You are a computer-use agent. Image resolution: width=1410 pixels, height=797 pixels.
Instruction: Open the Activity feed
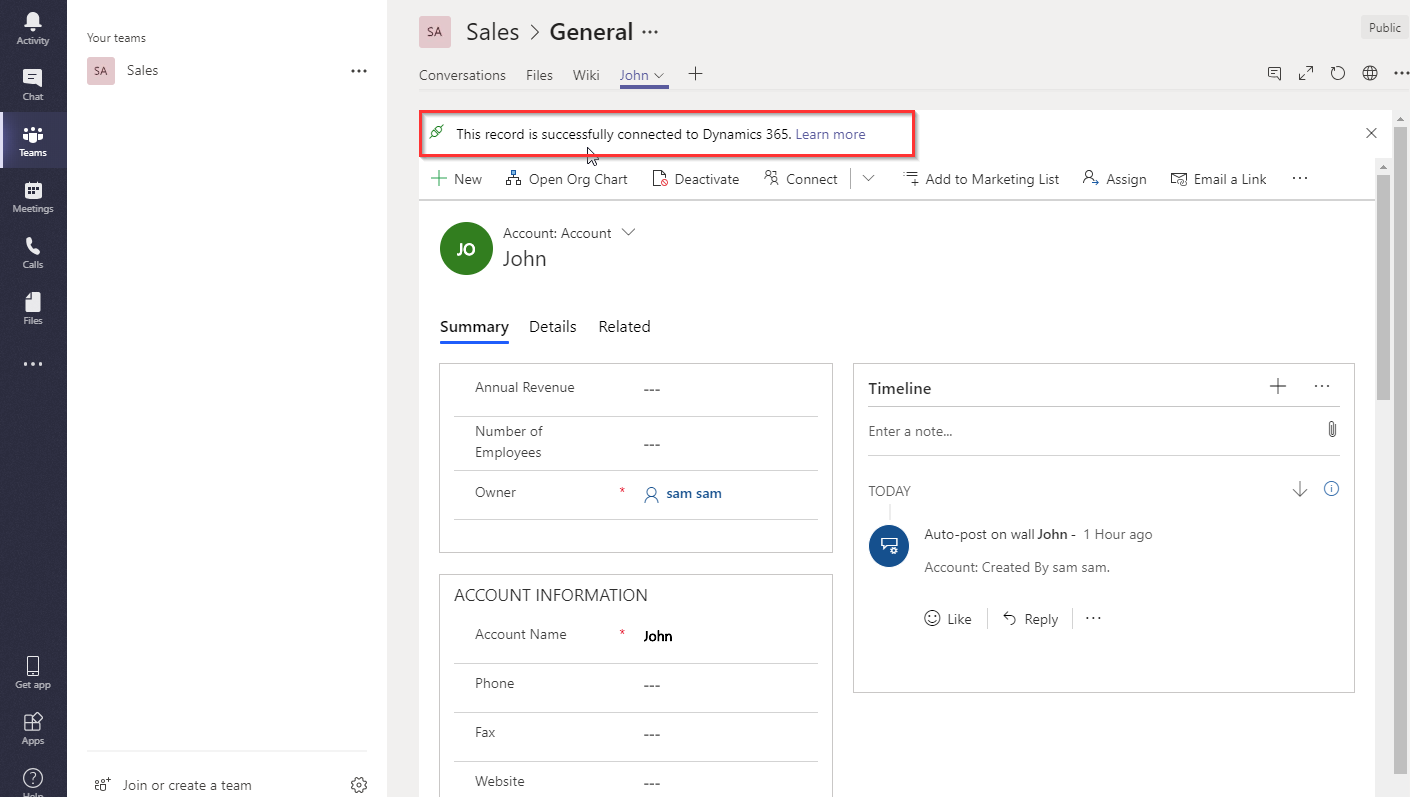click(33, 28)
